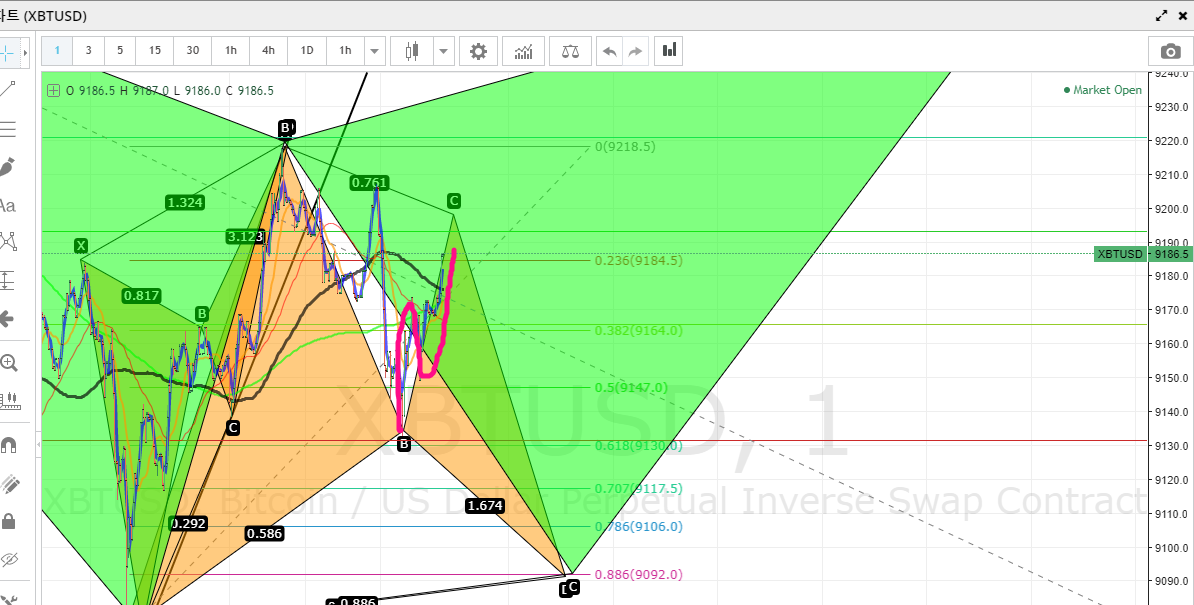Open the horizontal lines Fibonacci tool group
The height and width of the screenshot is (605, 1194).
[8, 129]
